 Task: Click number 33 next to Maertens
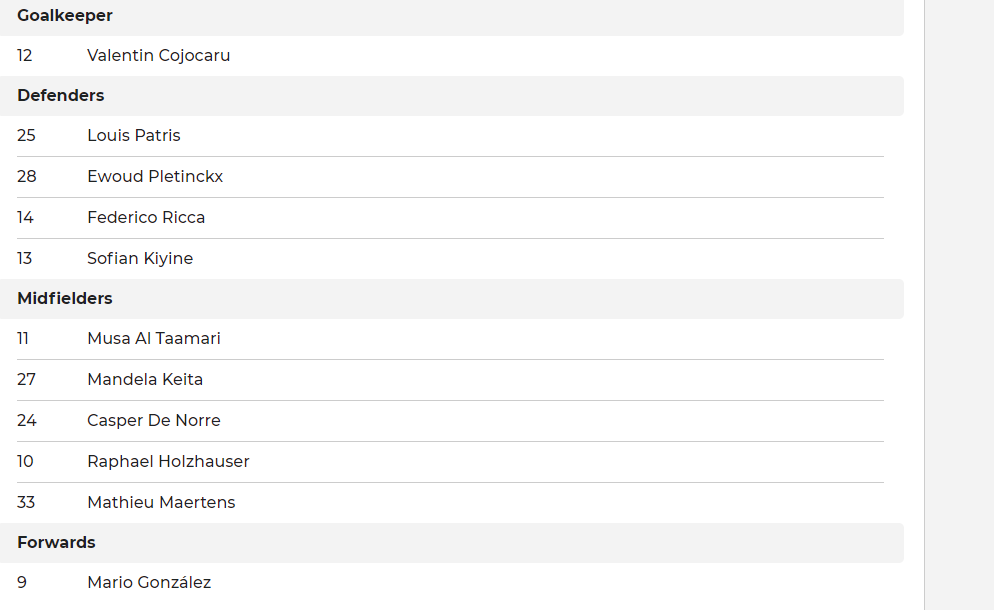point(27,503)
